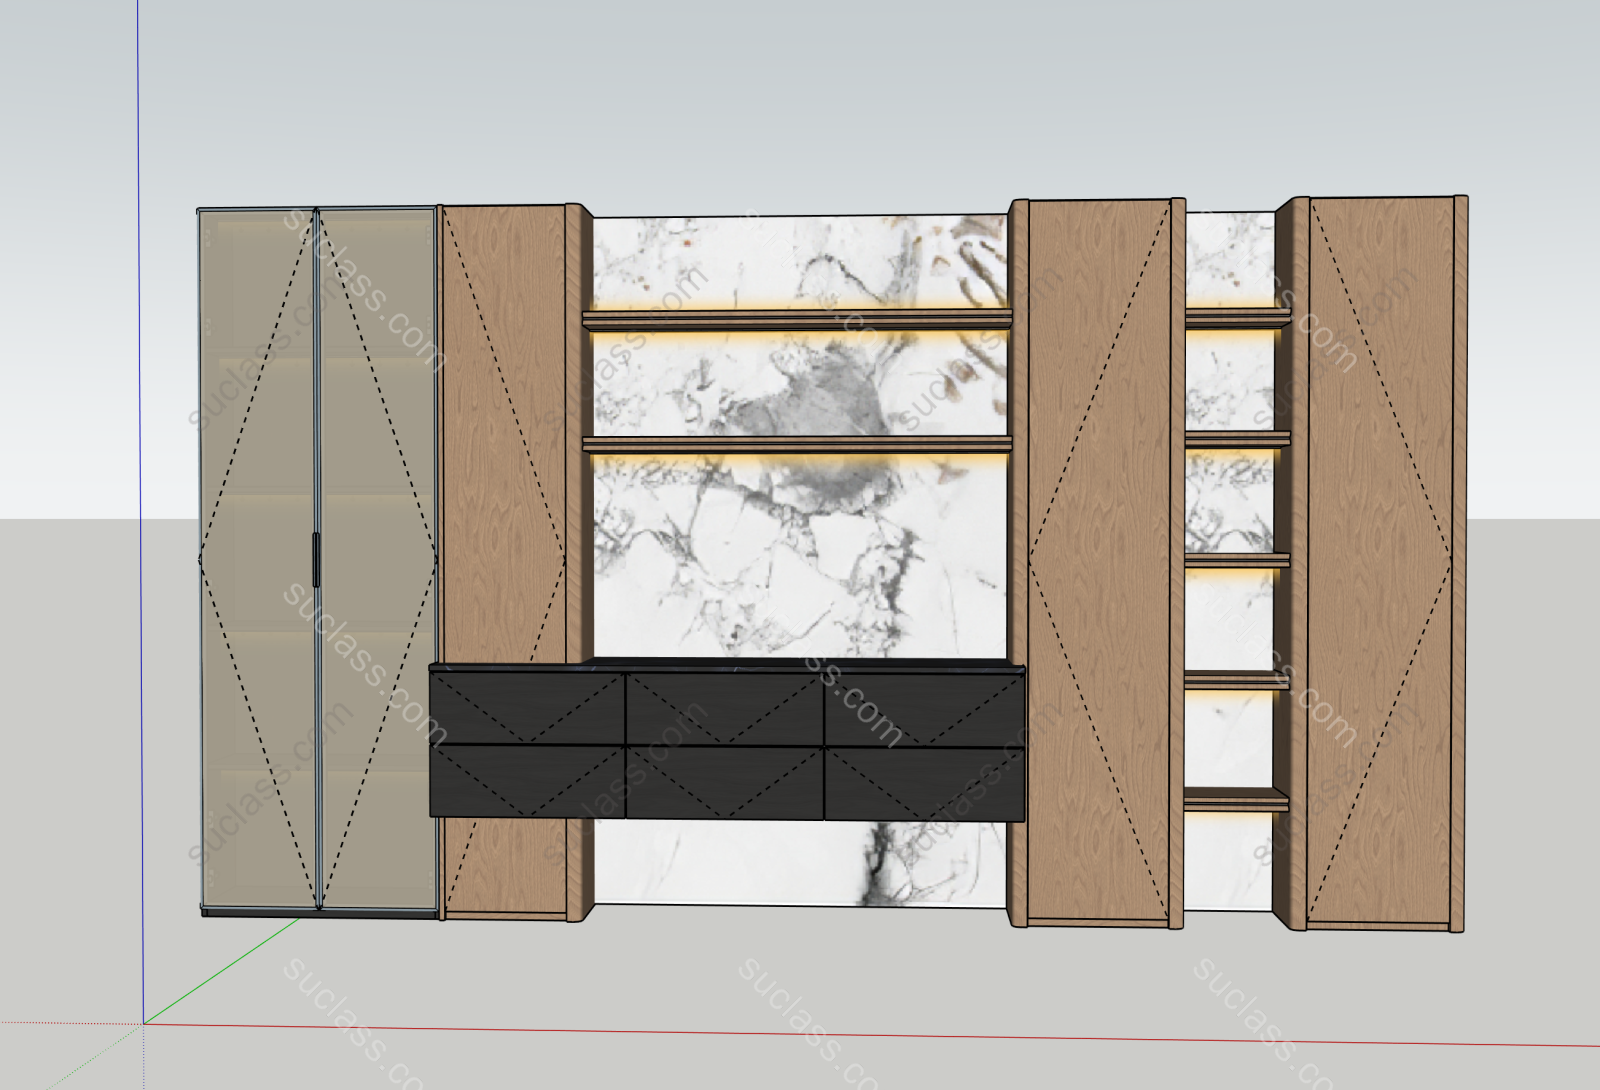
Task: Select the top-right black drawer front
Action: click(925, 710)
